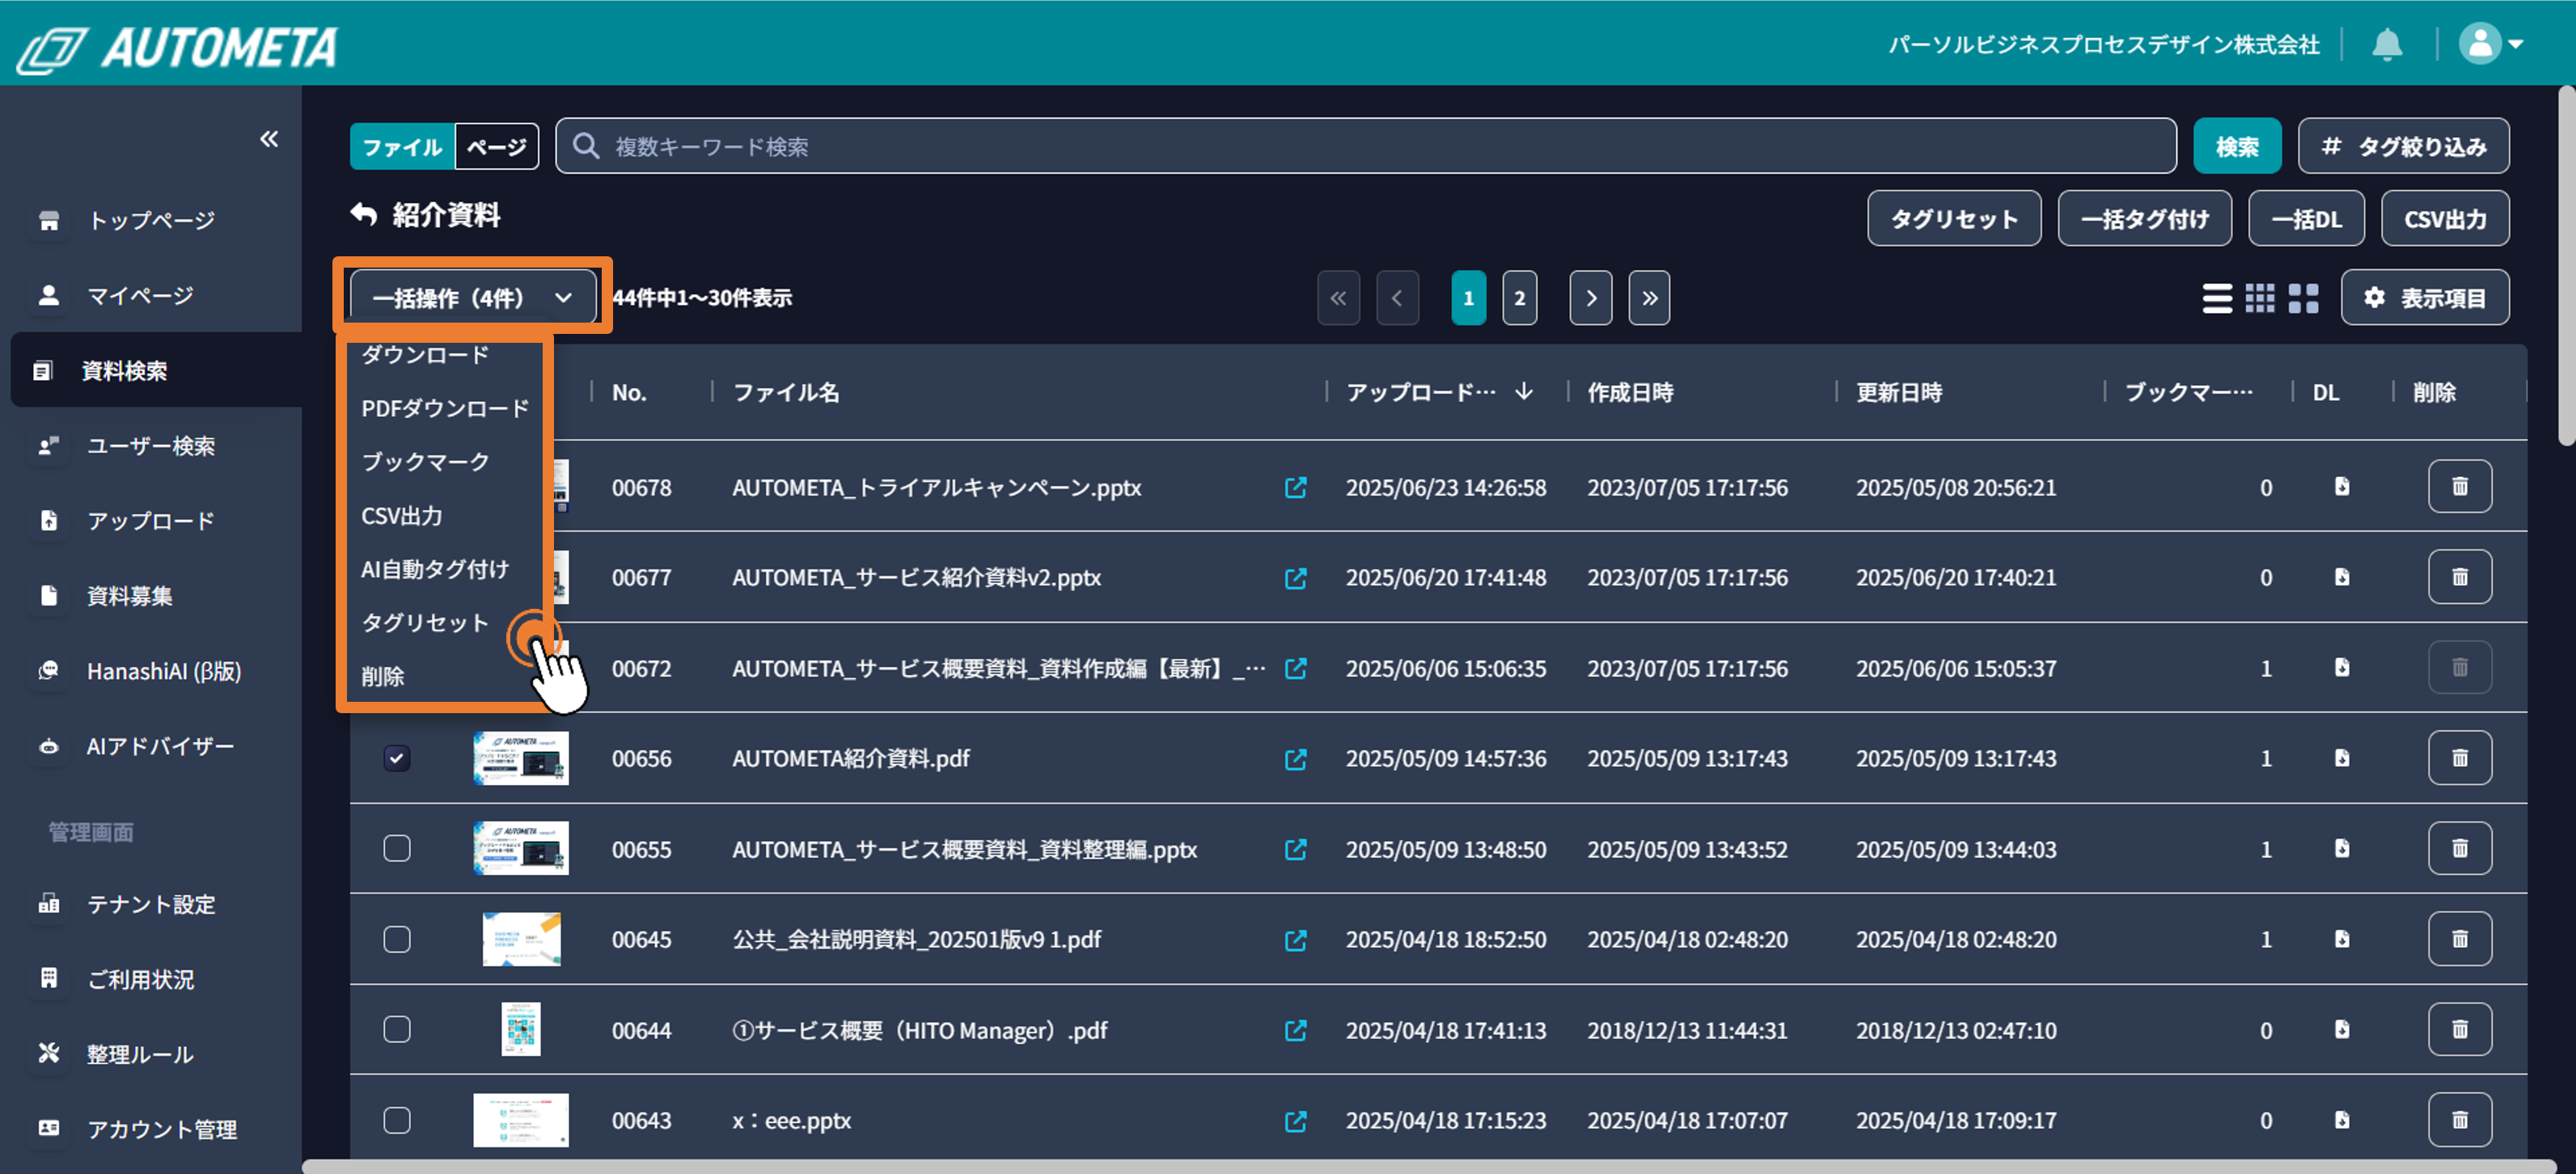Click the 一括DL button
The height and width of the screenshot is (1174, 2576).
pos(2306,218)
